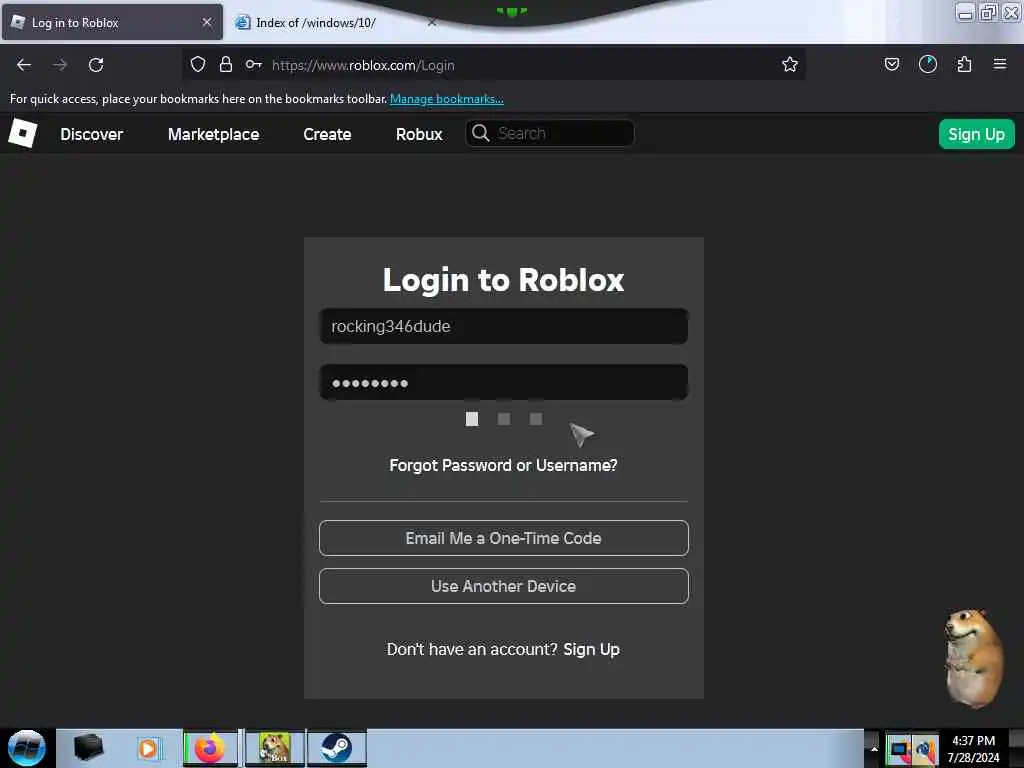Click the search magnifier icon in Roblox
Screen dimensions: 1024x768
481,133
